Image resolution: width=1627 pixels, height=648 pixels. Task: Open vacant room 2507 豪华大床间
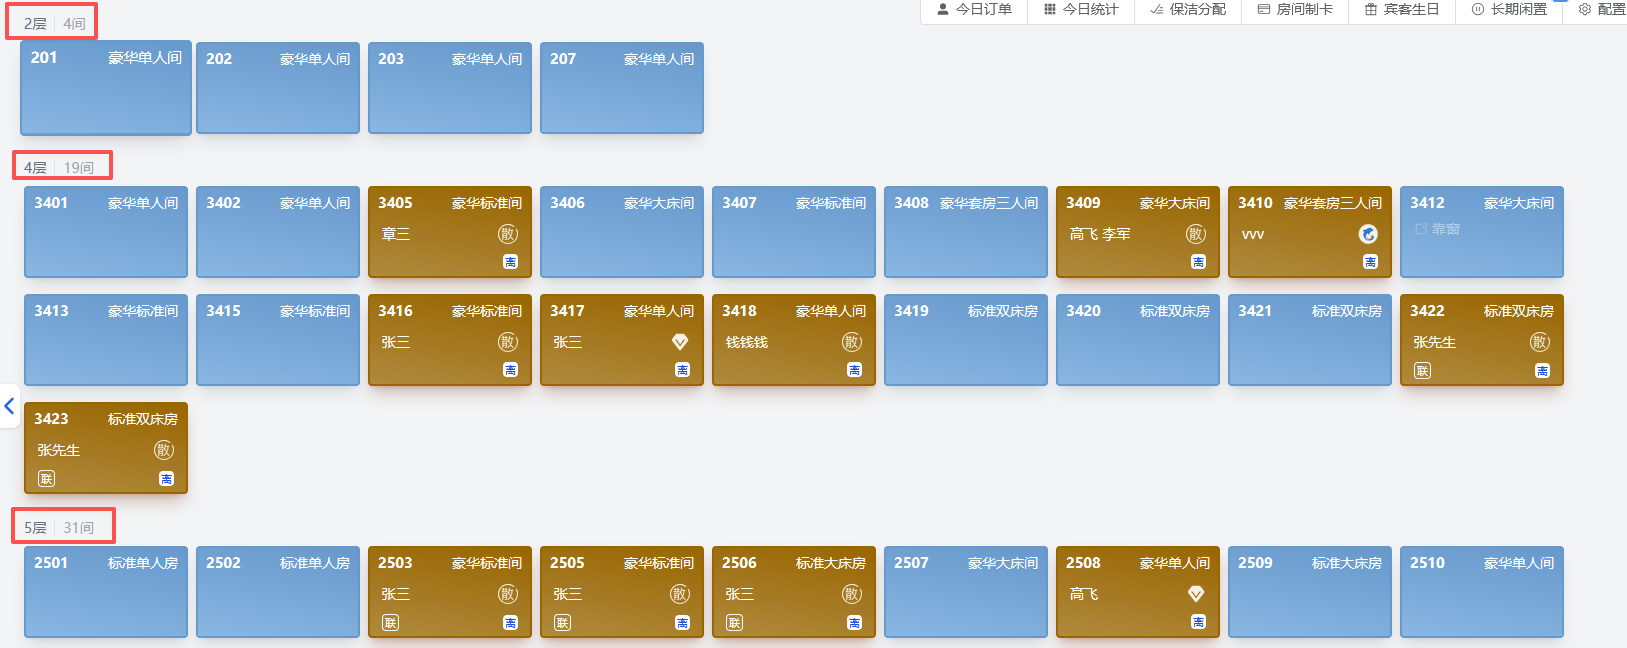(966, 592)
